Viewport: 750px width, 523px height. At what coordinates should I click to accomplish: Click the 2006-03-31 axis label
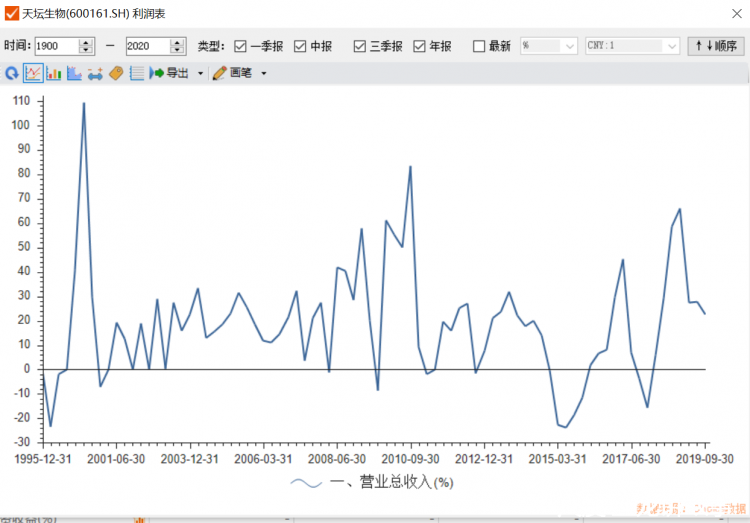point(263,459)
